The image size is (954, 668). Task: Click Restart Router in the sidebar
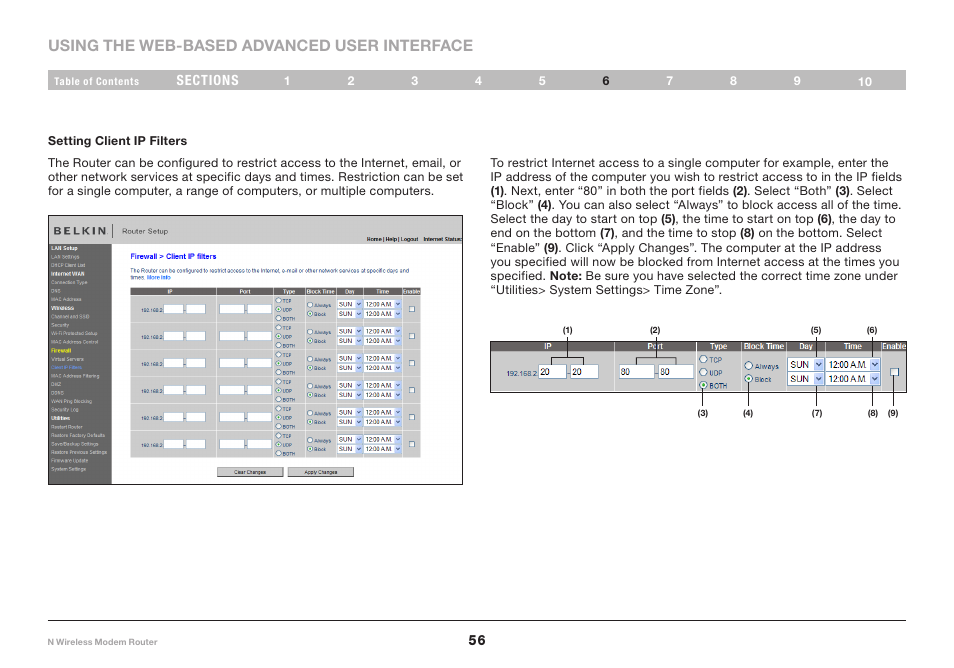pyautogui.click(x=67, y=427)
